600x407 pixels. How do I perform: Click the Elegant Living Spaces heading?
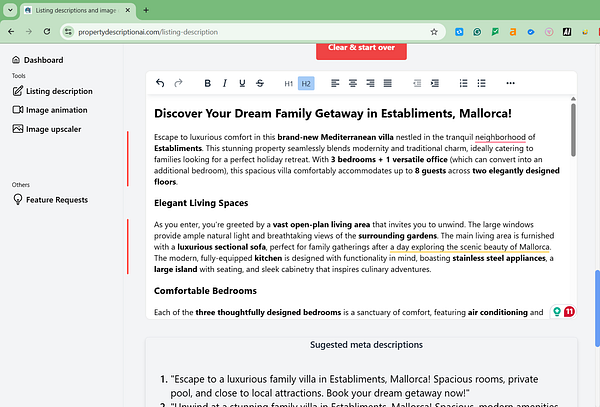(x=201, y=203)
